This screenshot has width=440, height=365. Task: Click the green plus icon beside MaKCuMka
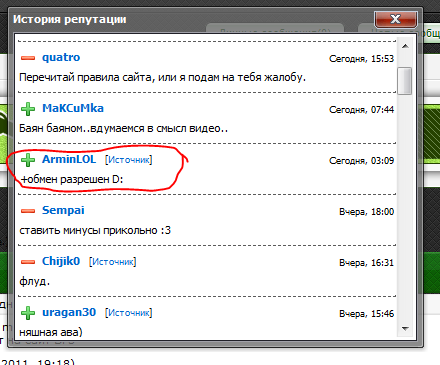click(x=28, y=109)
